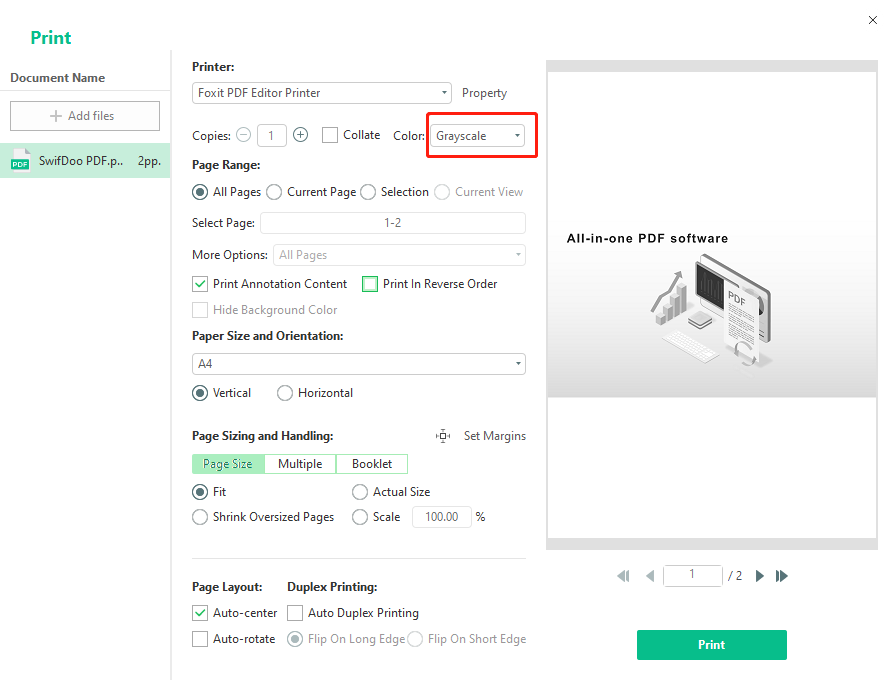Jump to the last page in preview
Image resolution: width=892 pixels, height=680 pixels.
coord(781,576)
